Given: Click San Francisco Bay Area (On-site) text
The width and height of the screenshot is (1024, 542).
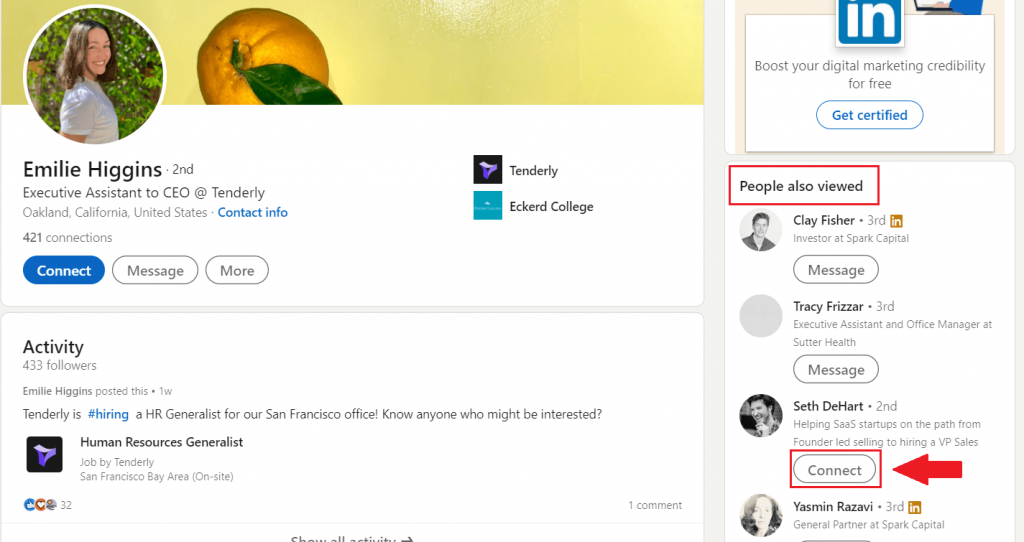Looking at the screenshot, I should 157,477.
